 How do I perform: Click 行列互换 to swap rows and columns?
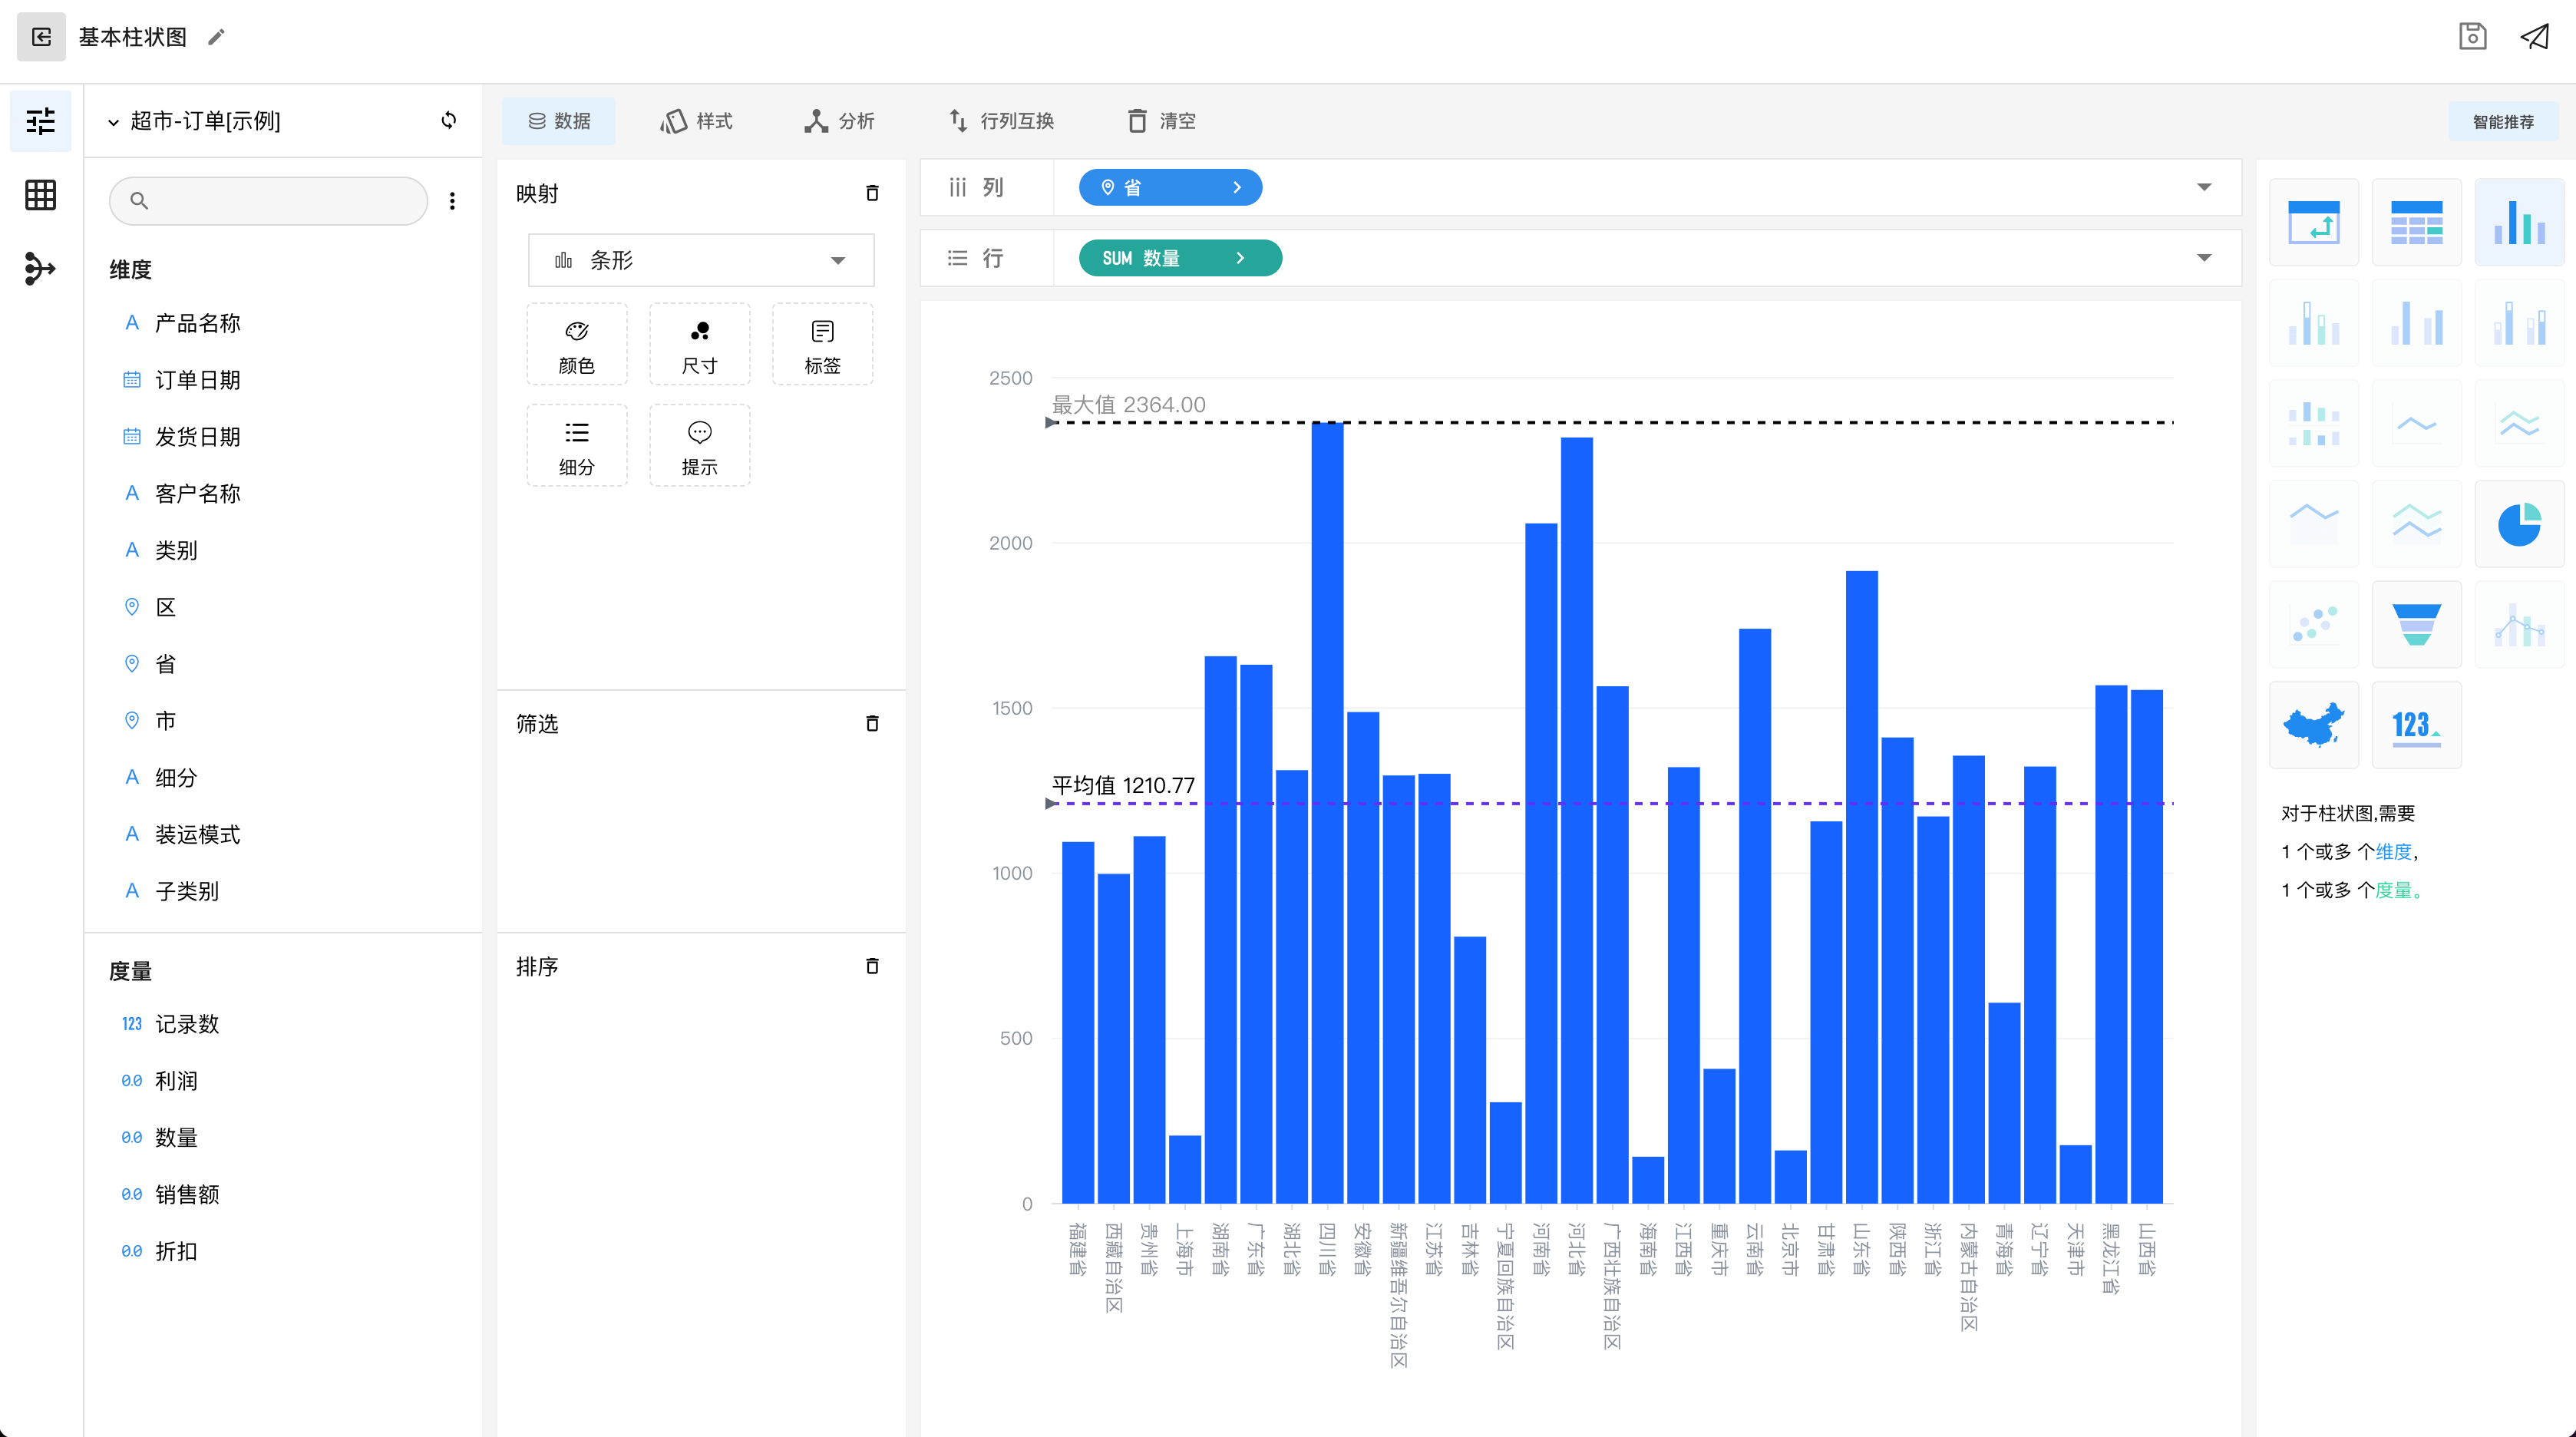(x=1001, y=121)
